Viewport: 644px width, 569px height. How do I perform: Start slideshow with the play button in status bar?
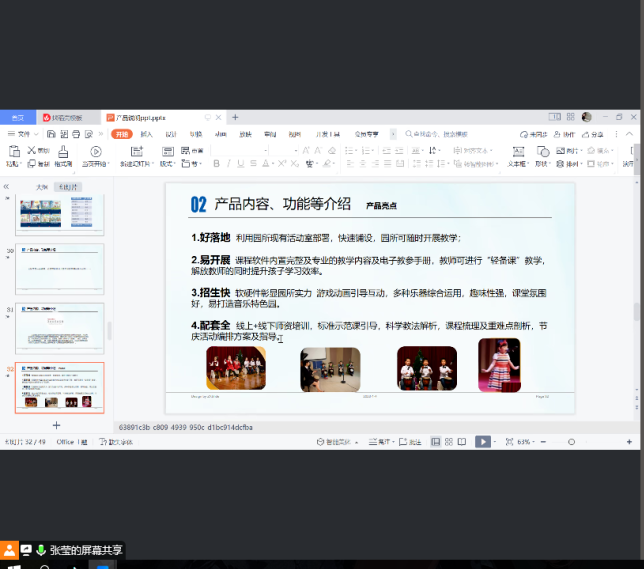(482, 441)
